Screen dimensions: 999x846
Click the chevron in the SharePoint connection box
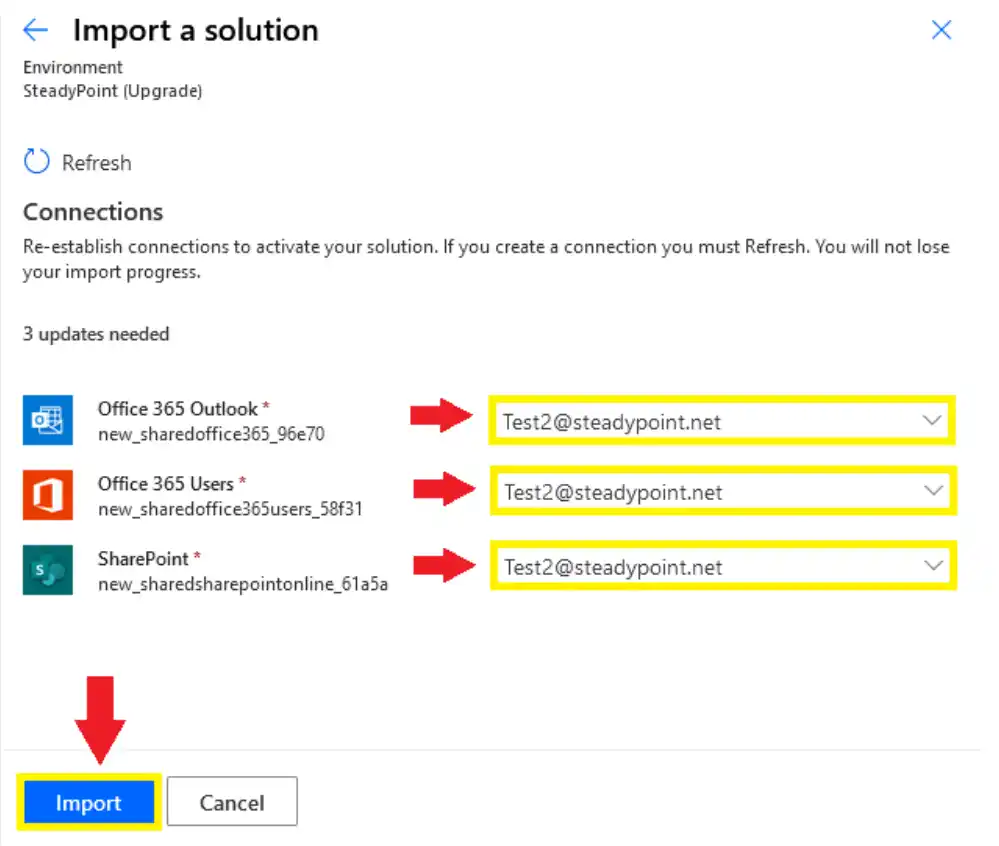coord(933,565)
